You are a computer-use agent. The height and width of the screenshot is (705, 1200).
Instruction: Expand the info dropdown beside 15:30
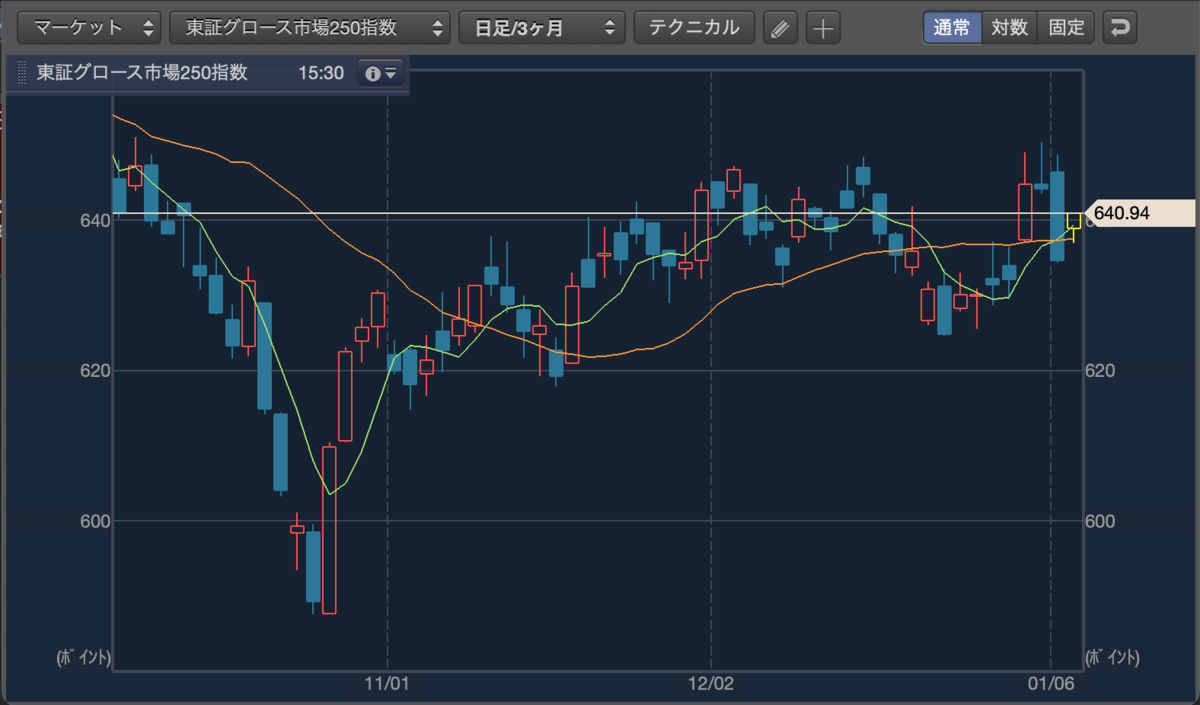pos(381,73)
